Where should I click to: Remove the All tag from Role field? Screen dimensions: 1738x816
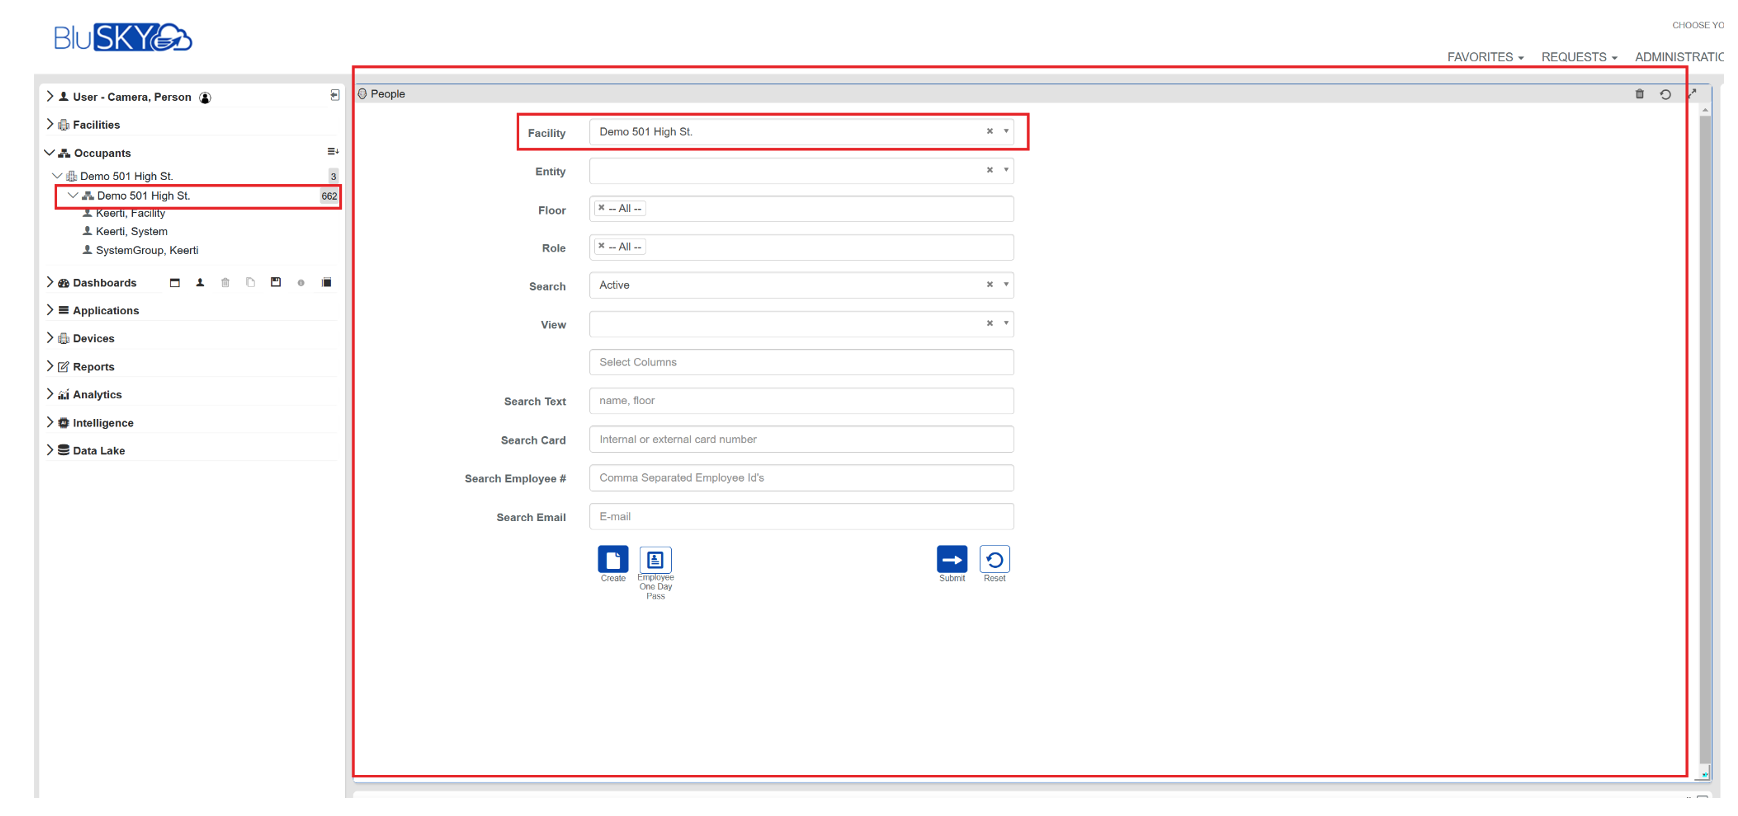point(601,246)
